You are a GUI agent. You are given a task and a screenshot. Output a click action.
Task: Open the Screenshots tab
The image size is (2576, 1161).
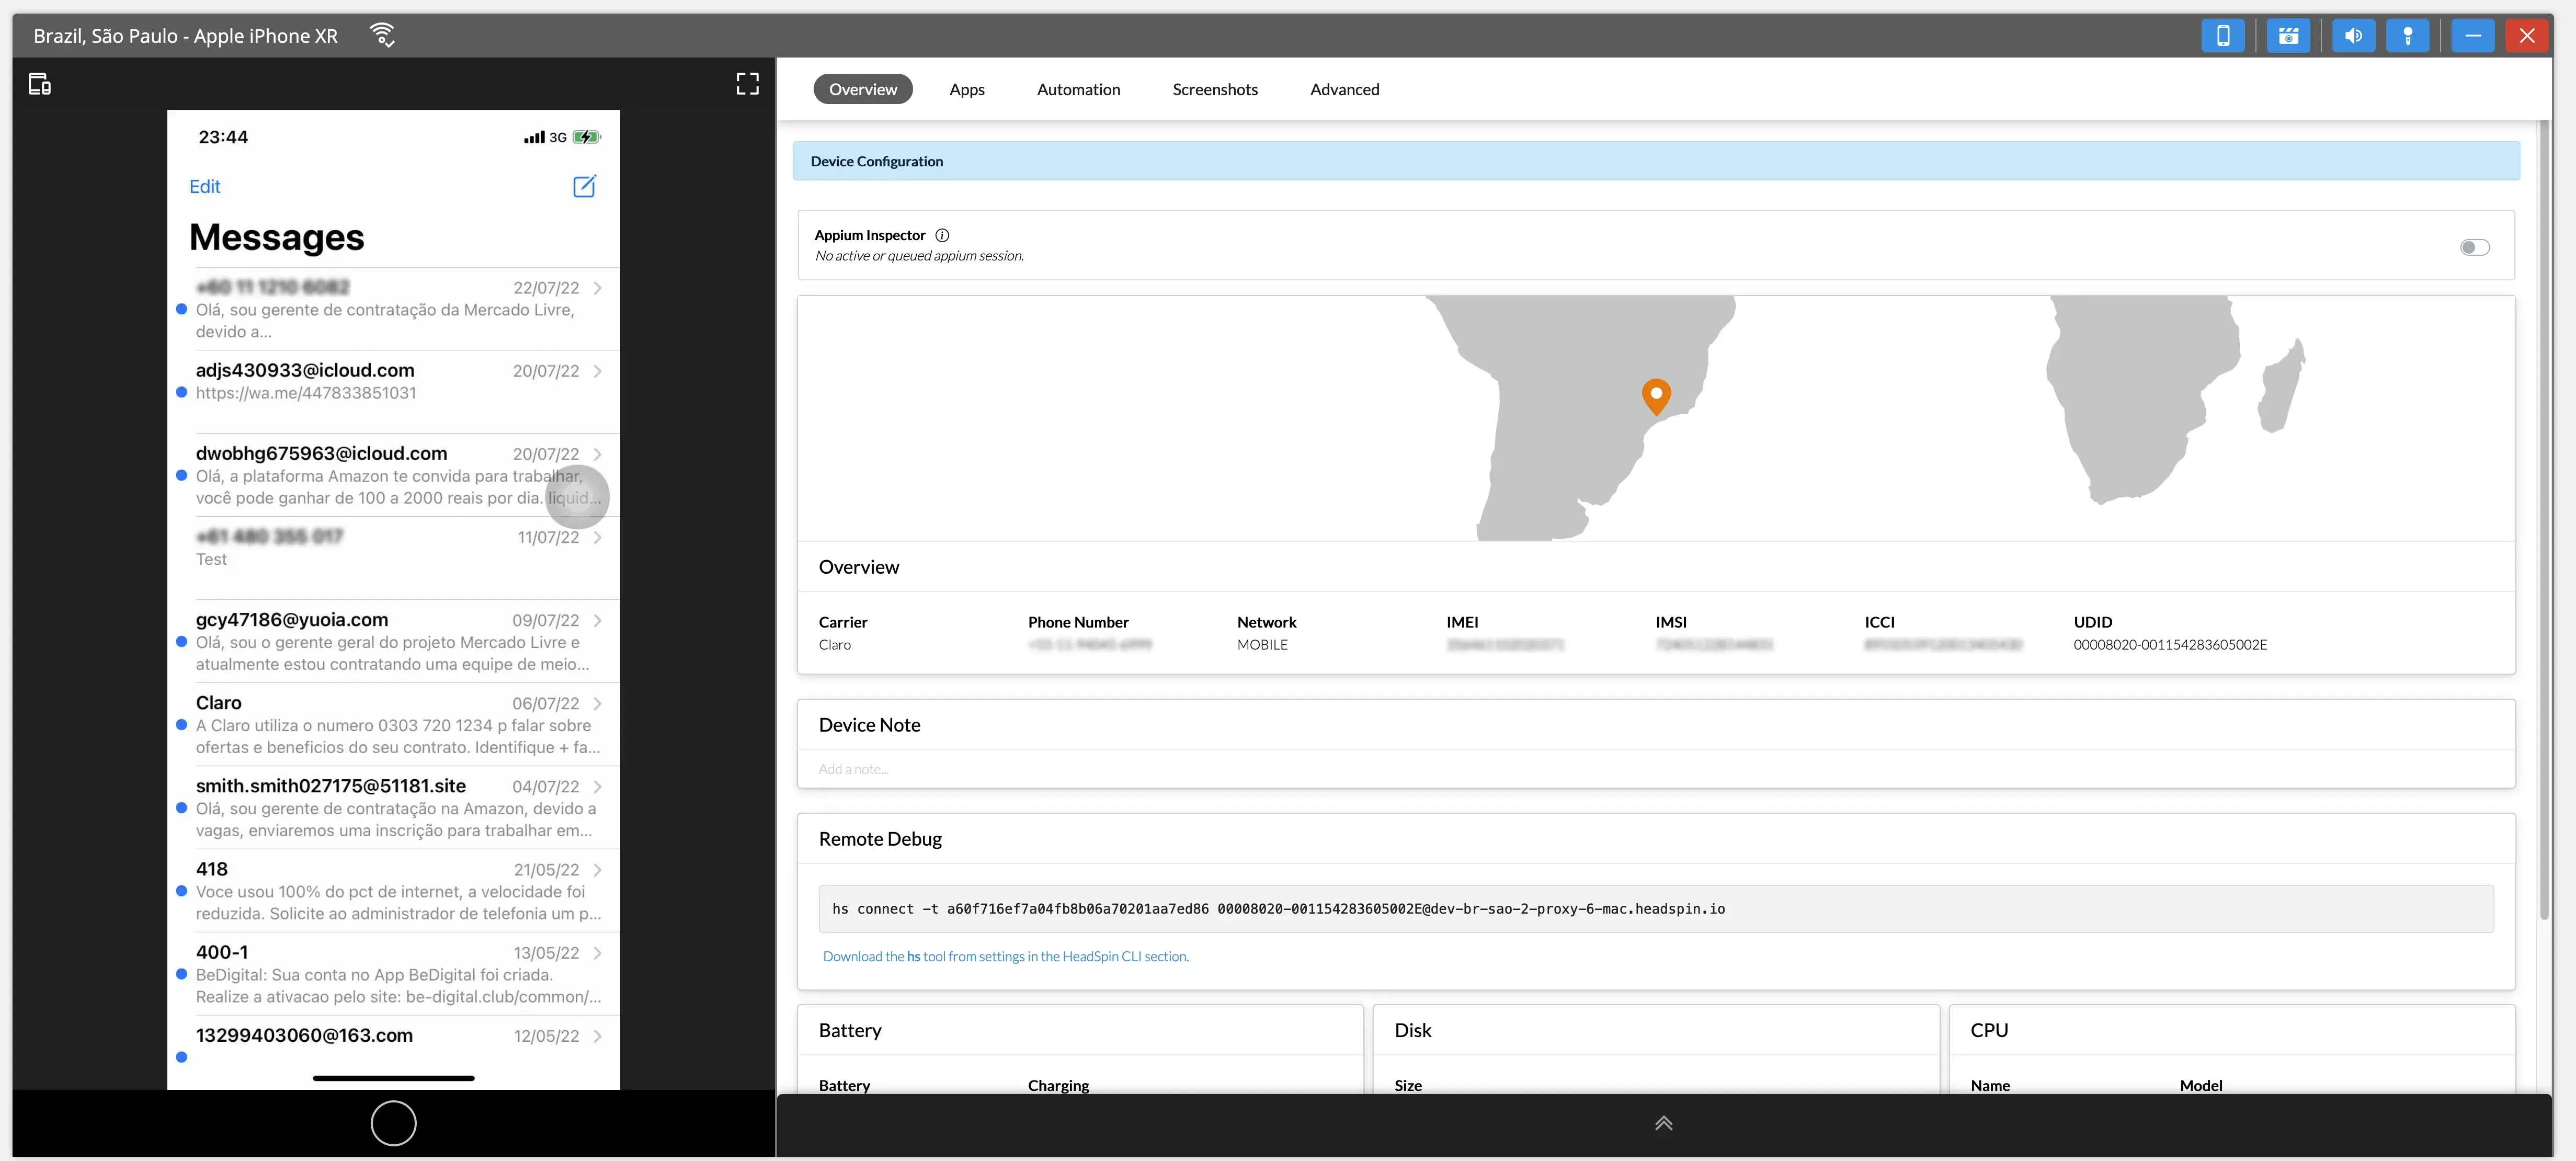[1215, 89]
